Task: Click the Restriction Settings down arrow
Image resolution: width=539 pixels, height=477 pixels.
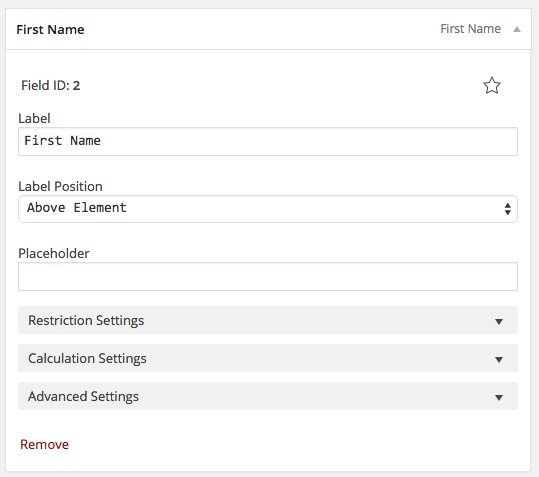Action: click(499, 321)
